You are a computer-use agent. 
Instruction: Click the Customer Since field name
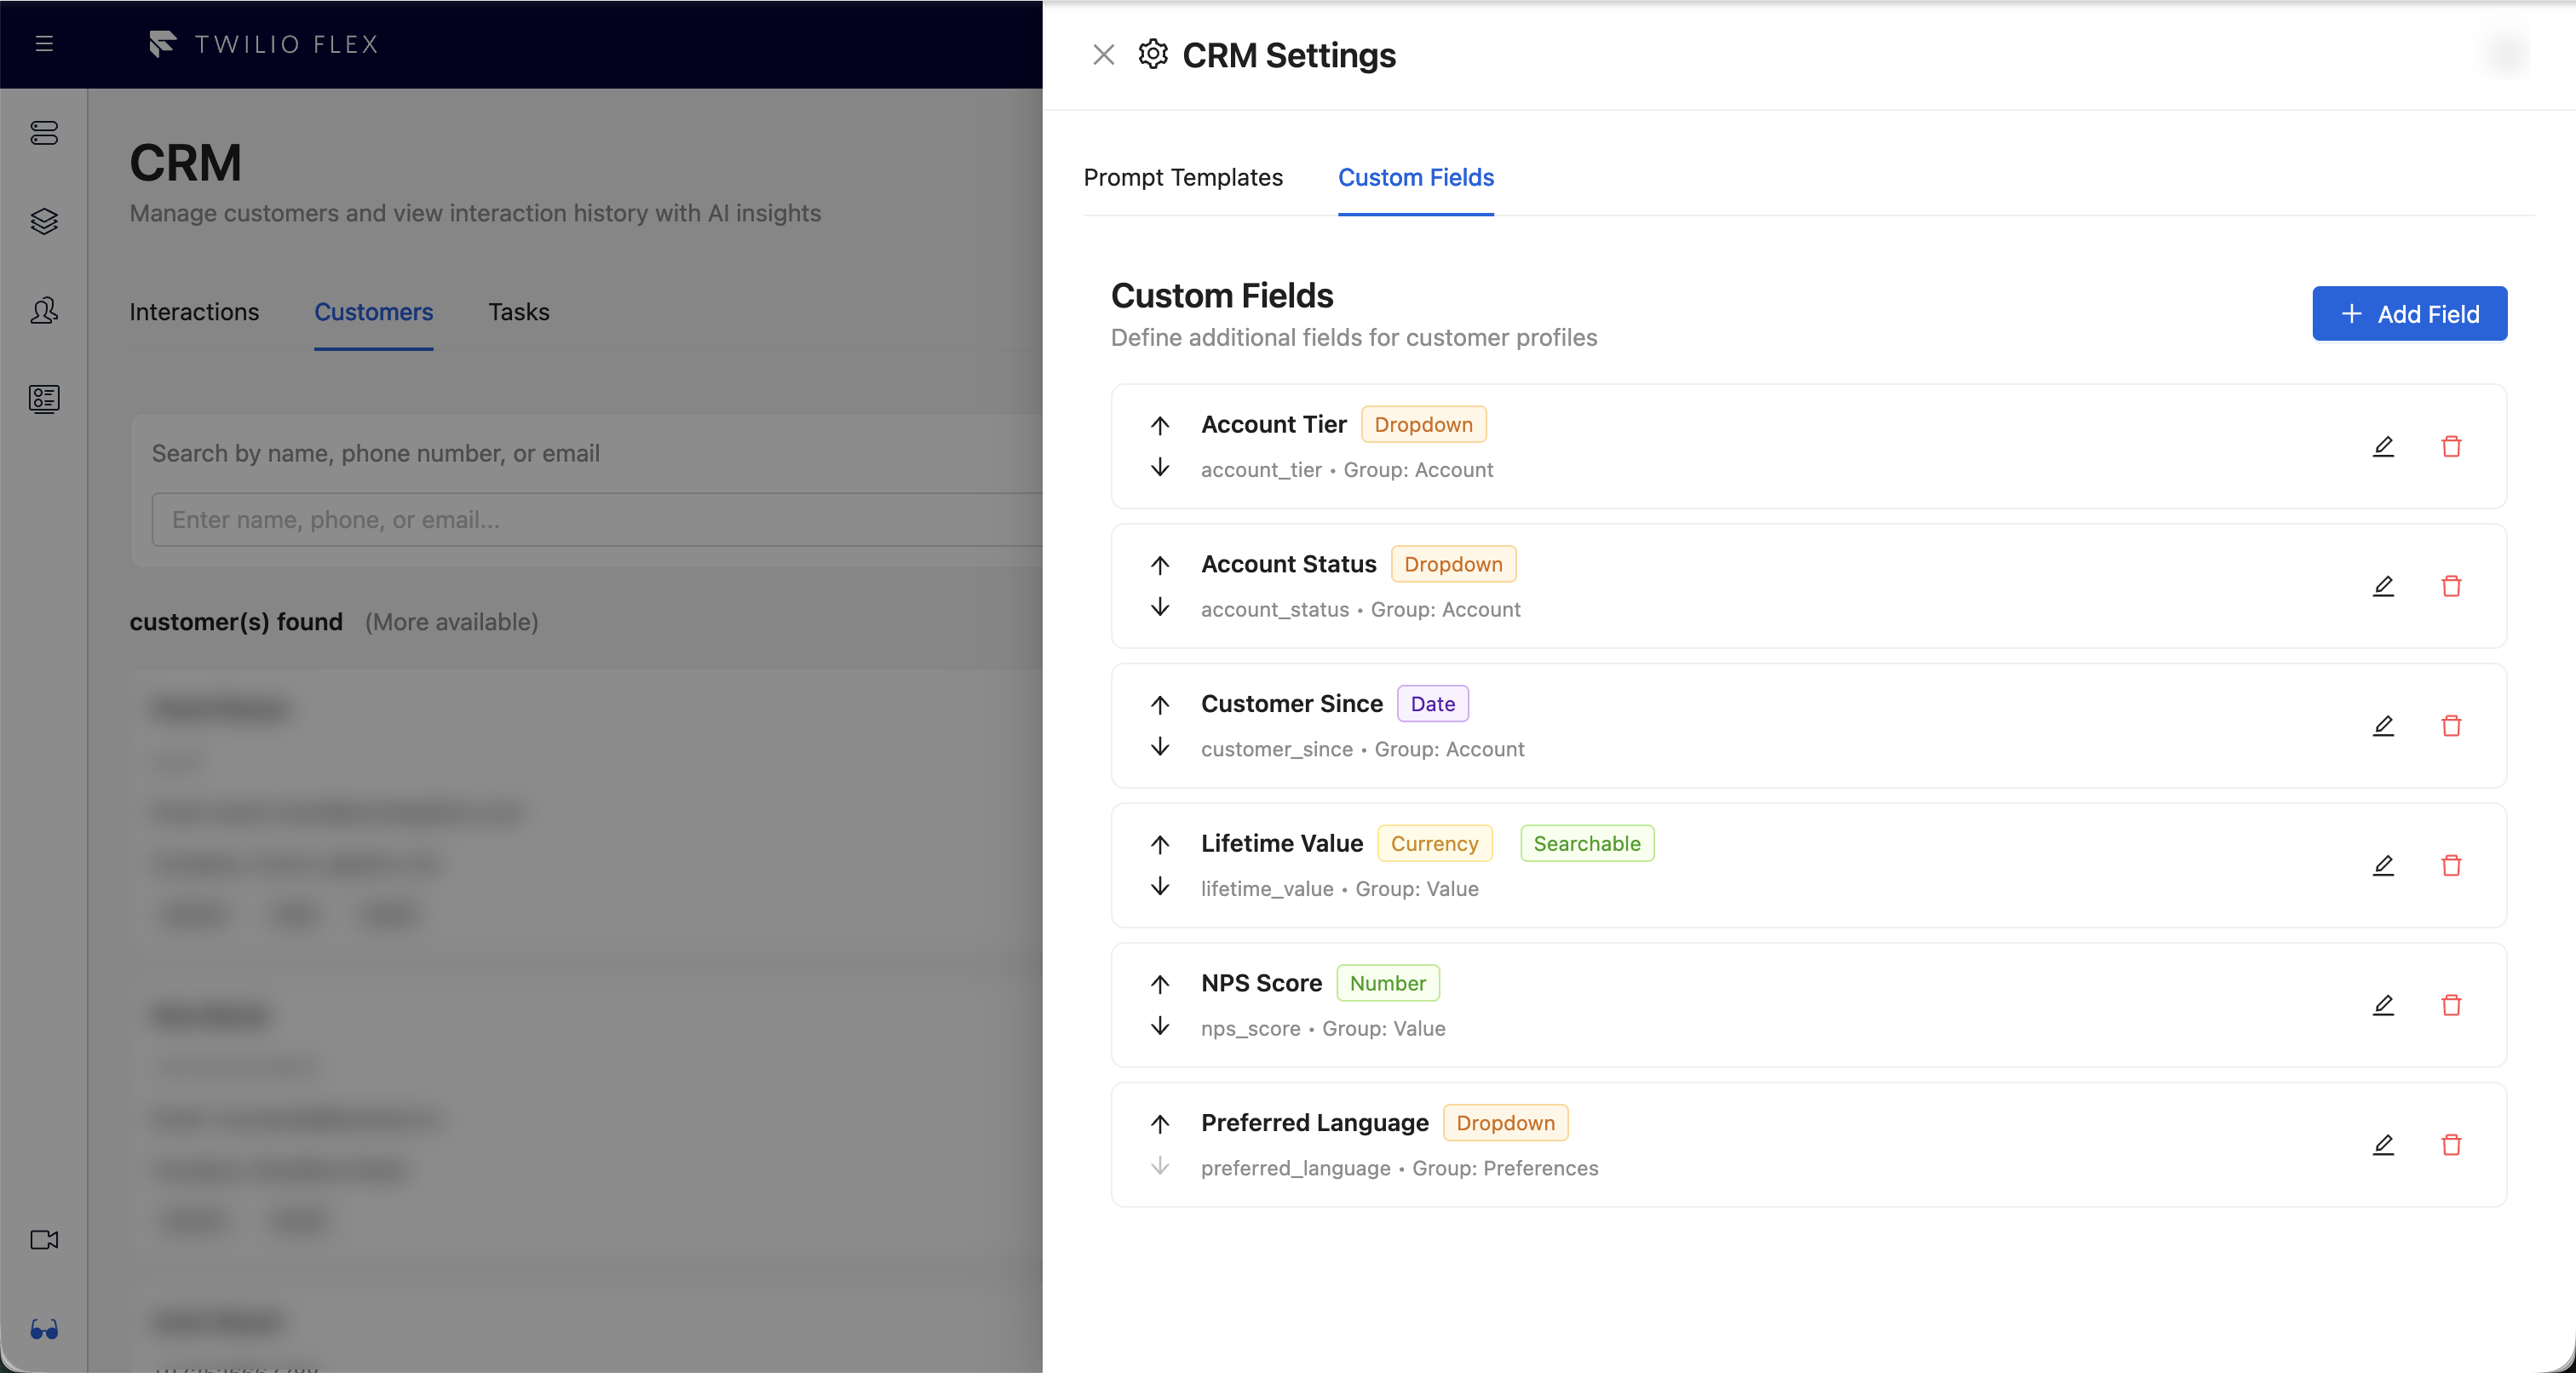click(1291, 704)
